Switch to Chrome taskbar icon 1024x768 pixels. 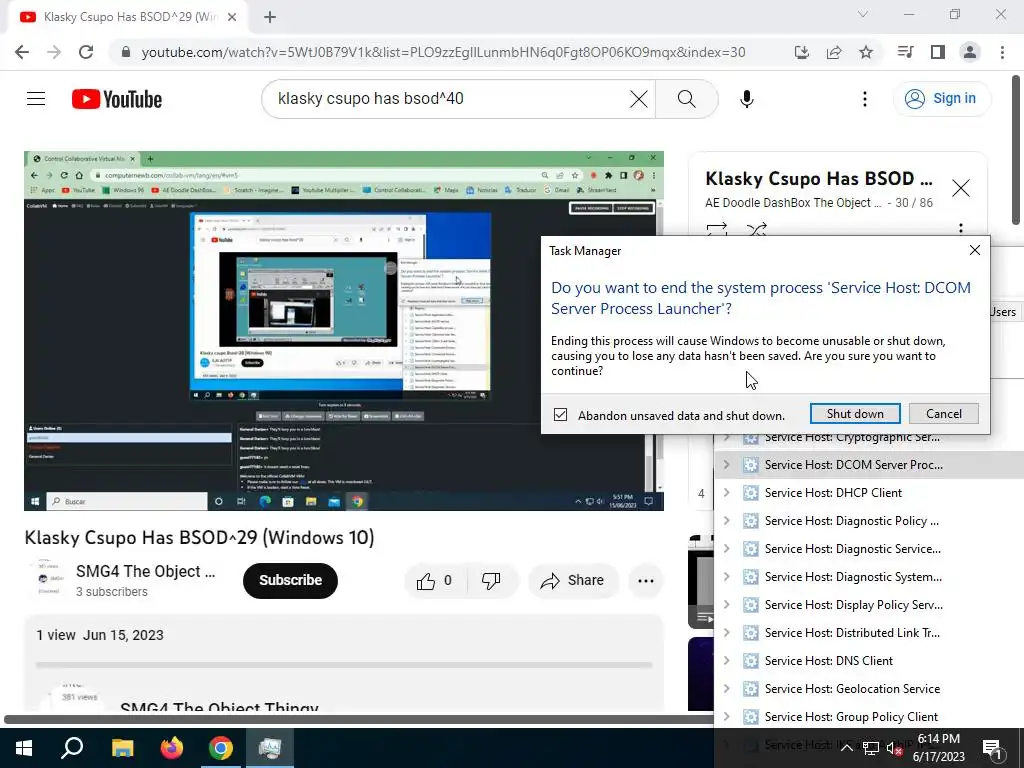[221, 748]
